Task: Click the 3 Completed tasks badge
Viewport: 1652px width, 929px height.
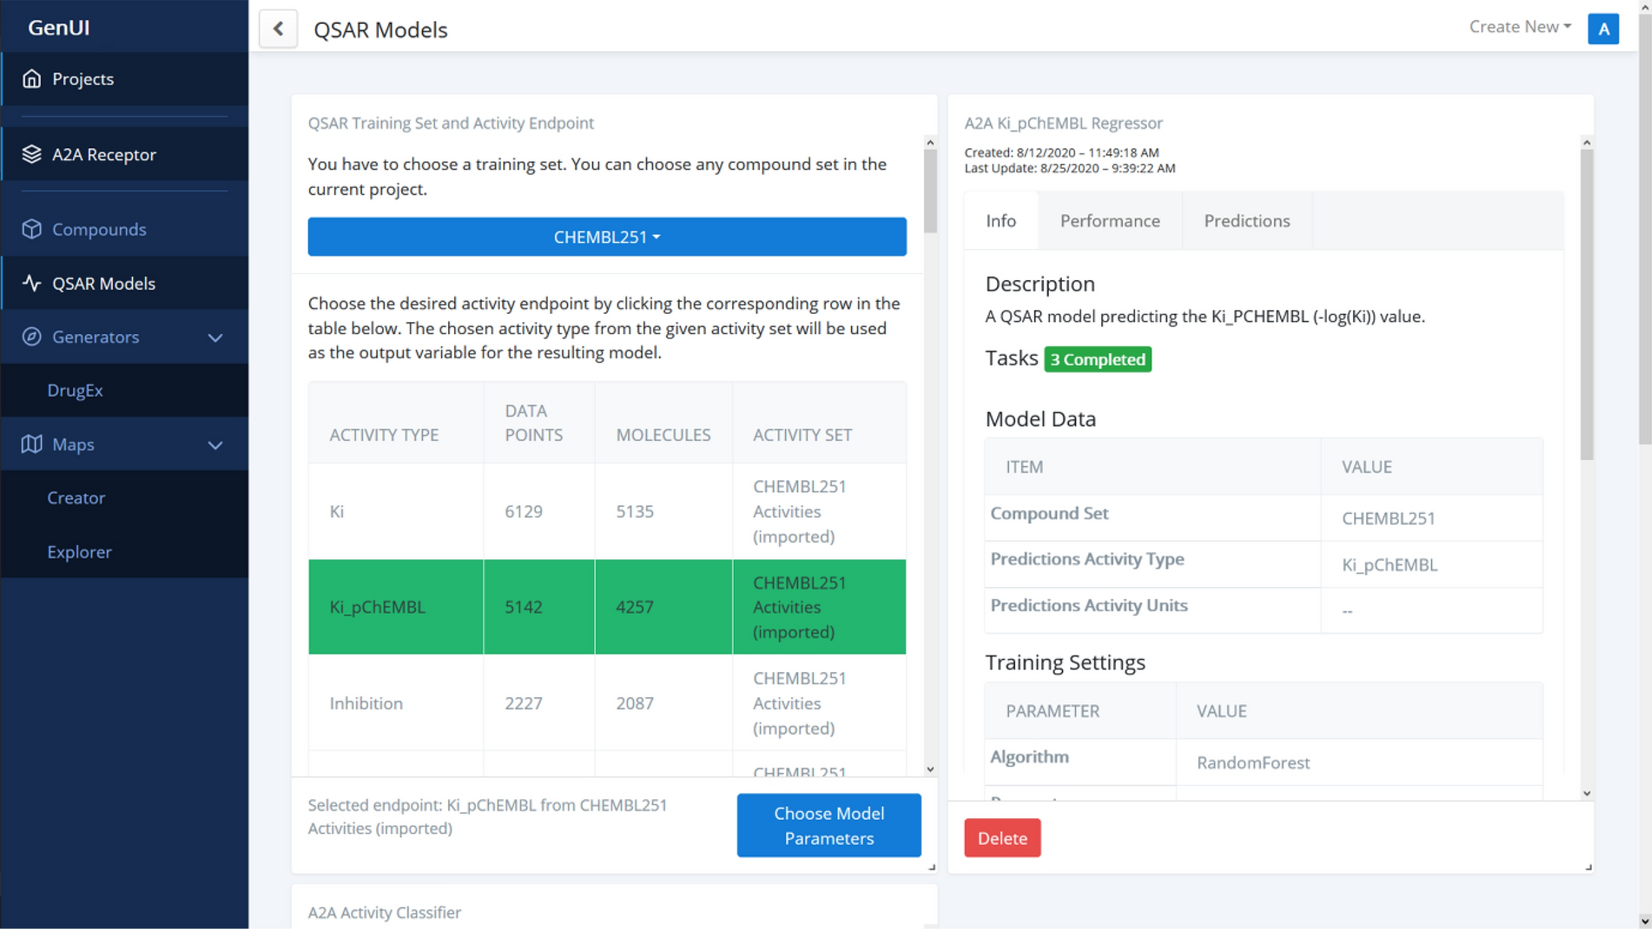Action: (1097, 359)
